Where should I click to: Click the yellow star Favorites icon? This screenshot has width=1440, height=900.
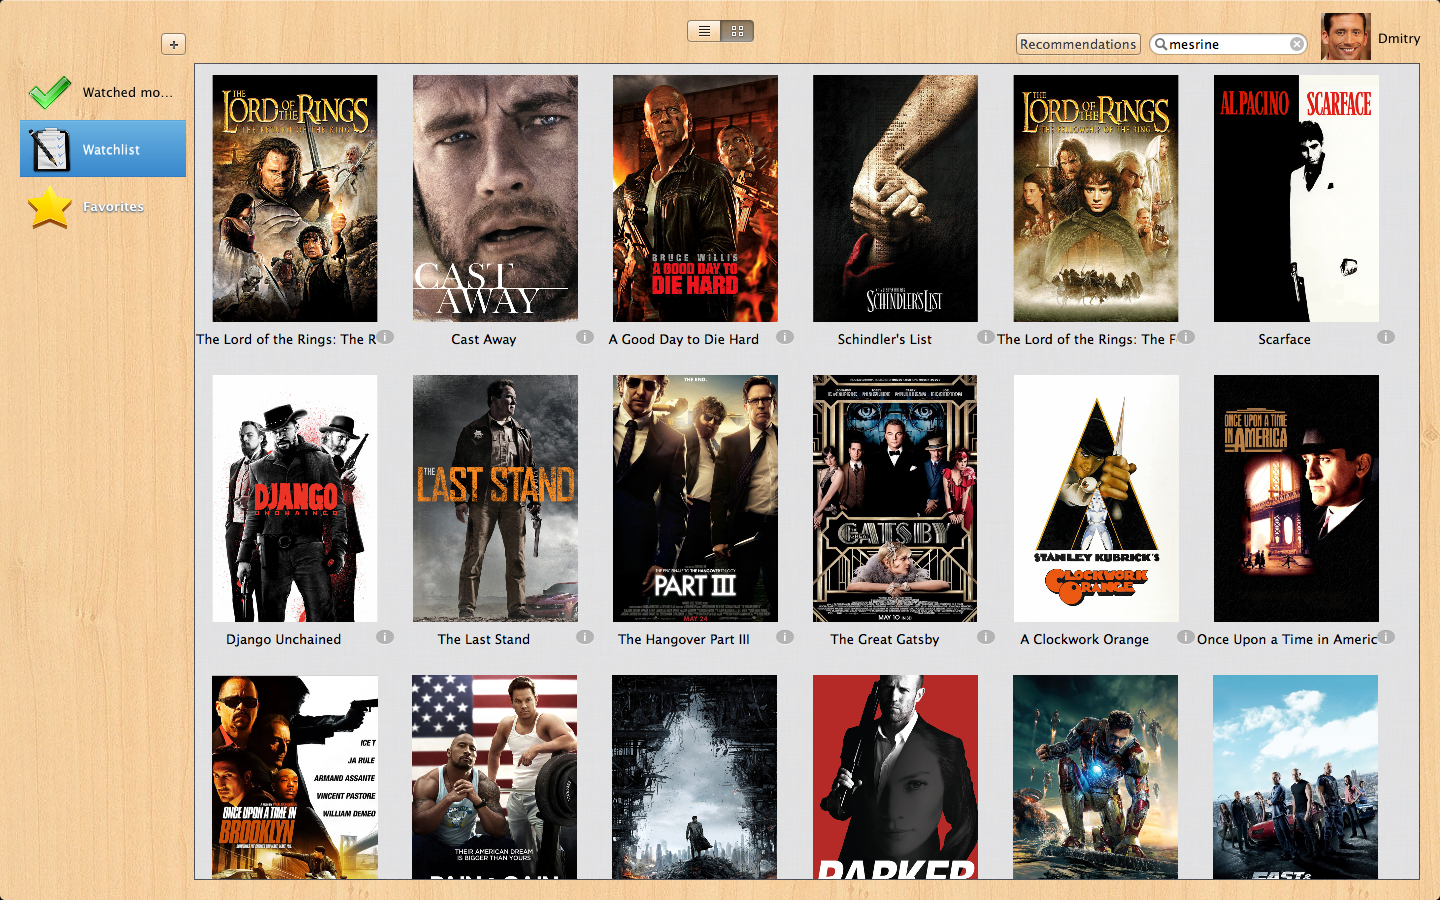click(x=49, y=207)
